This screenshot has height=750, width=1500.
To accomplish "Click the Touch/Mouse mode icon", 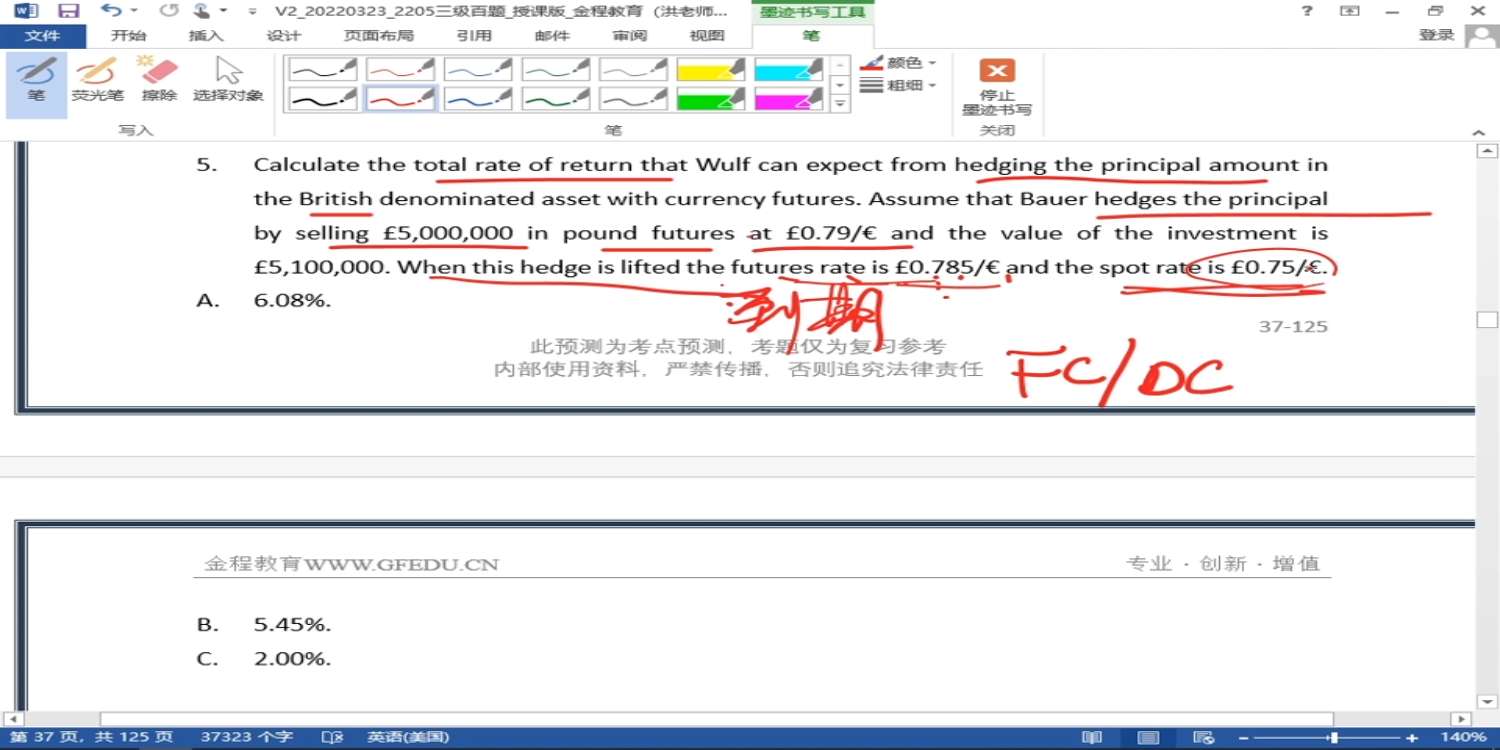I will [203, 11].
